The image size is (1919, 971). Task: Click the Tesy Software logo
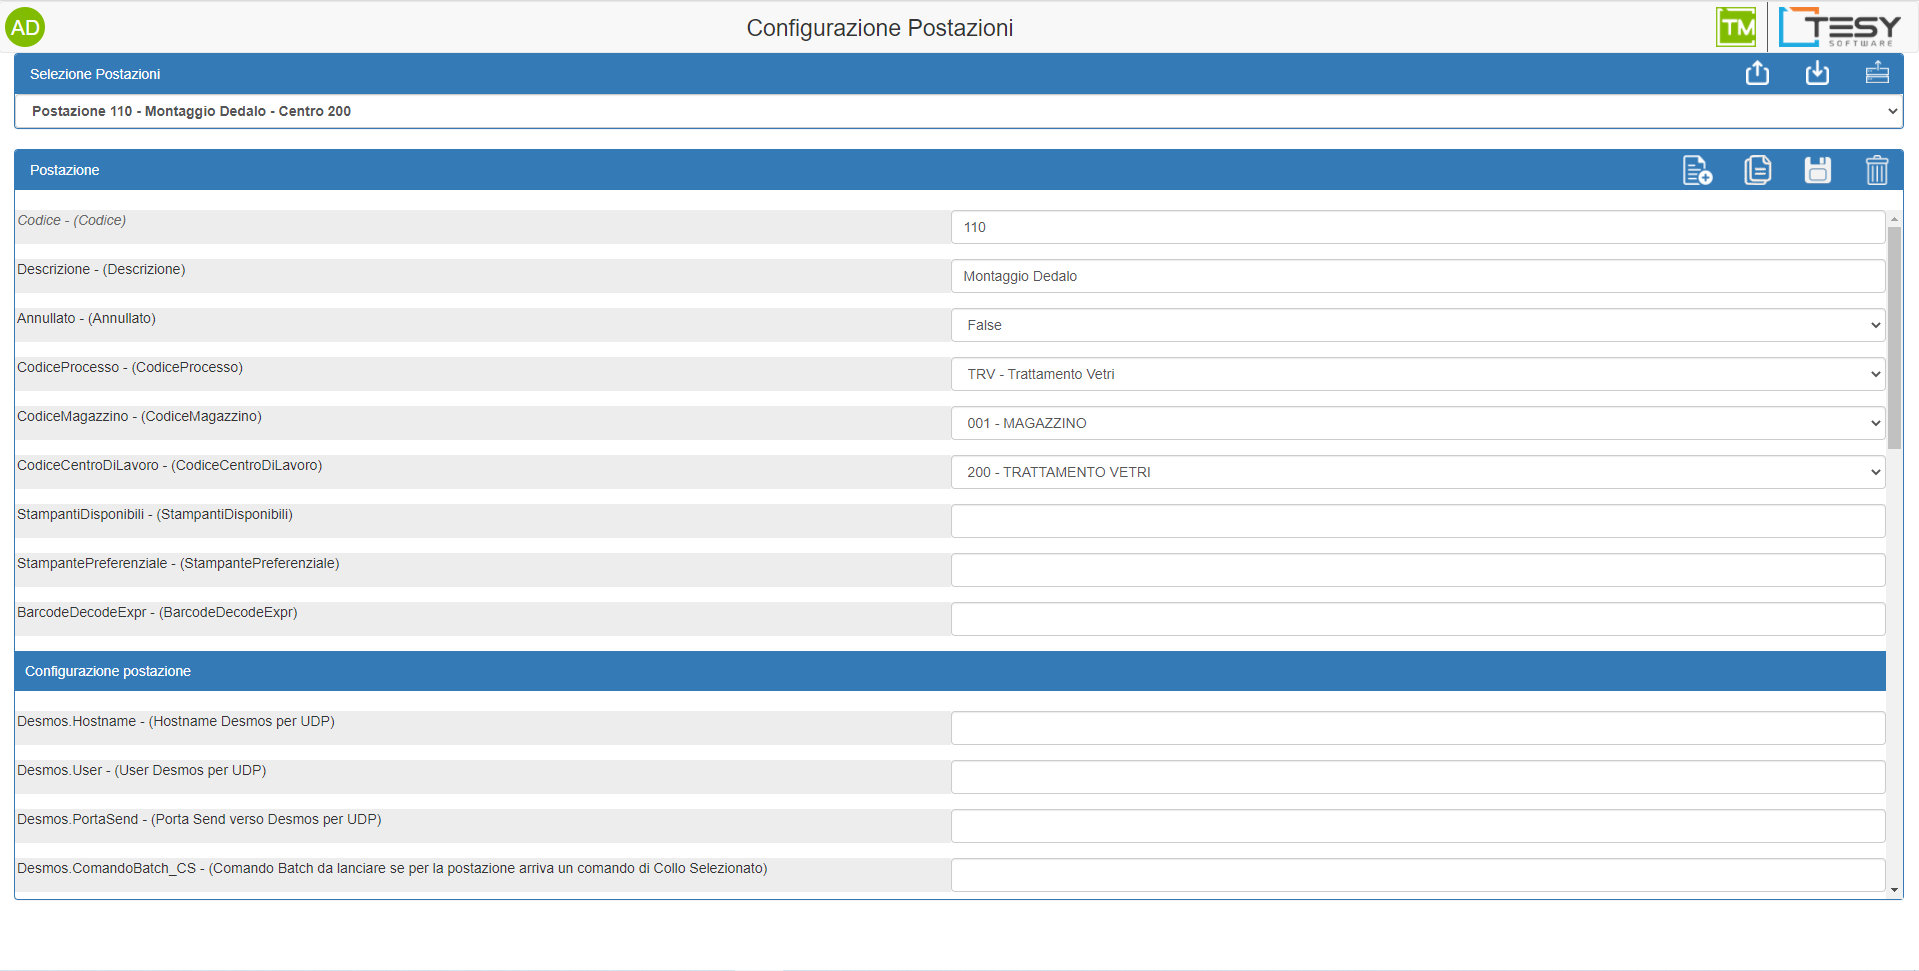tap(1839, 27)
